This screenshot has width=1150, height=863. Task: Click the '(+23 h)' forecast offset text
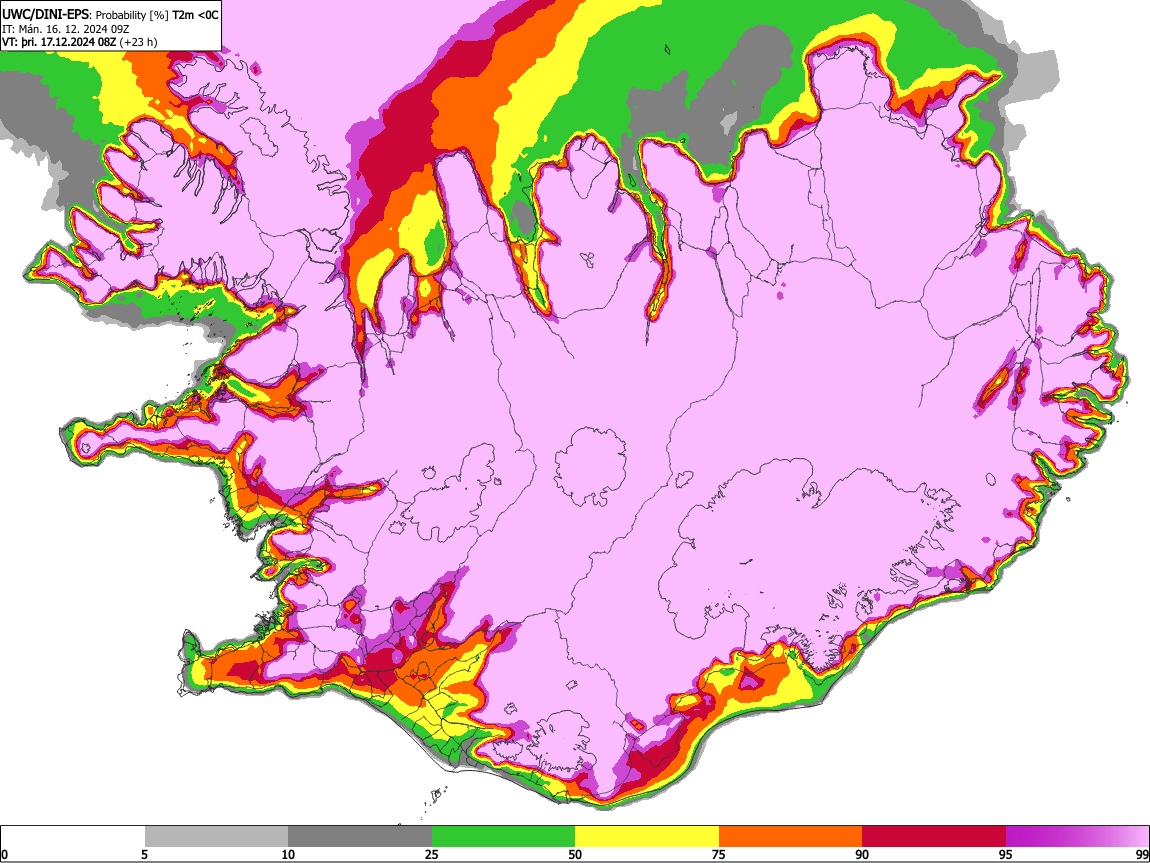point(138,42)
